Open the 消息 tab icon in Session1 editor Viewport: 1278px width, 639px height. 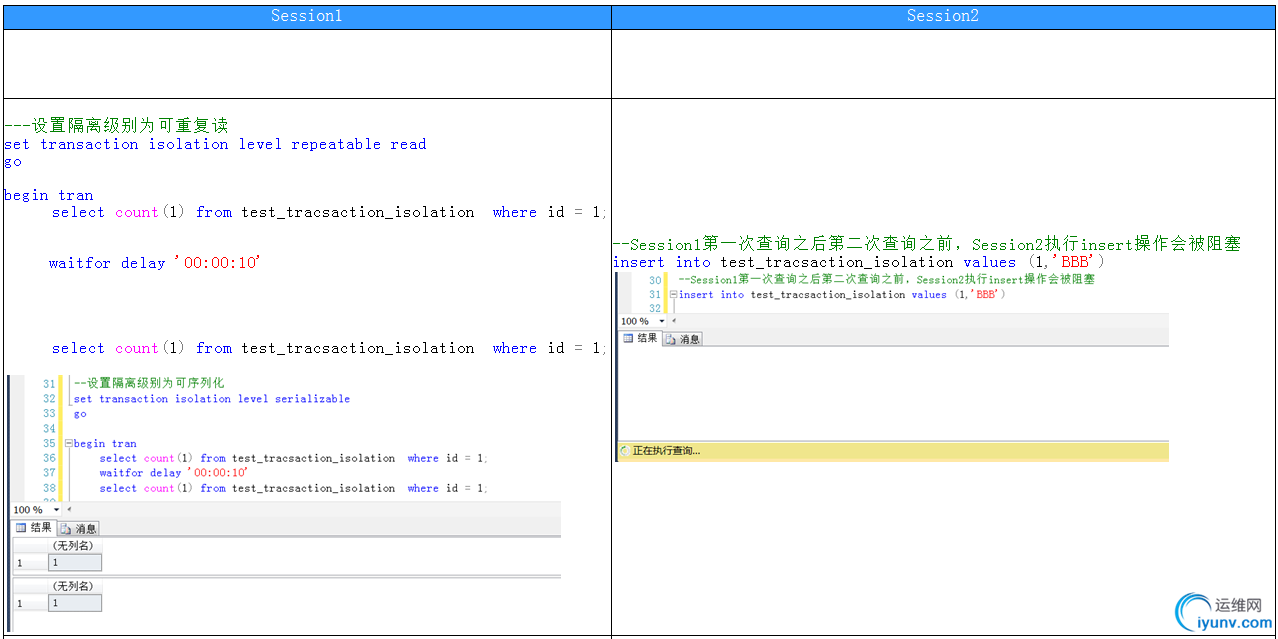click(68, 528)
